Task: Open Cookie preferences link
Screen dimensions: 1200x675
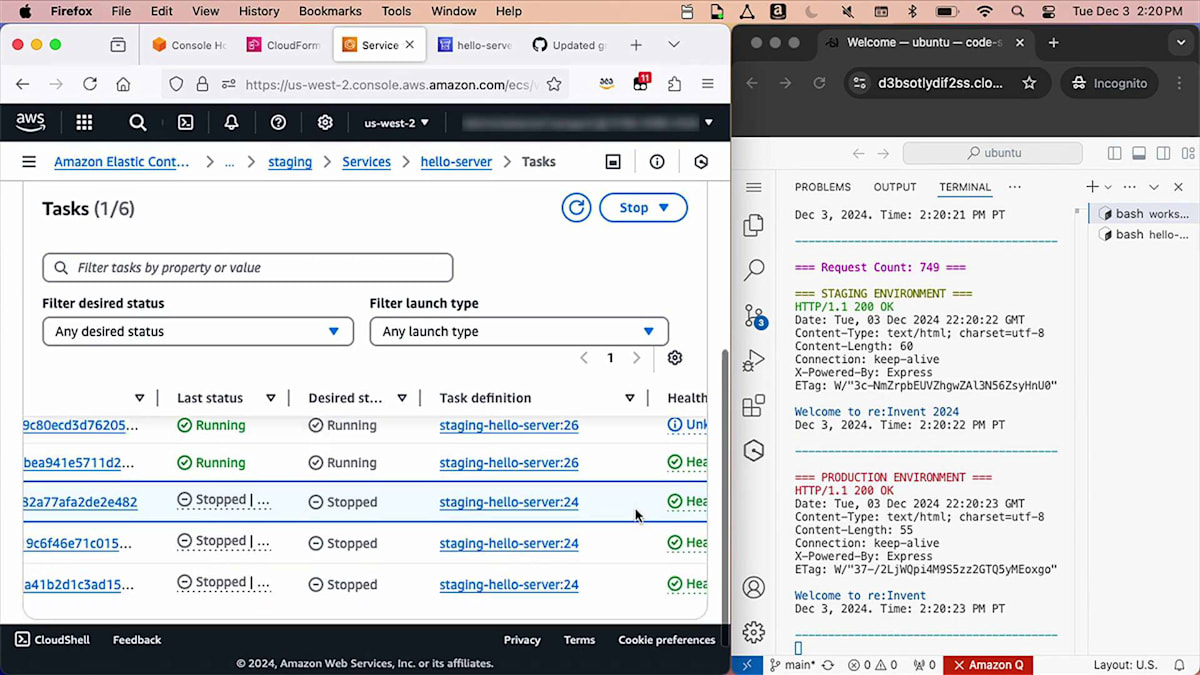Action: point(667,640)
